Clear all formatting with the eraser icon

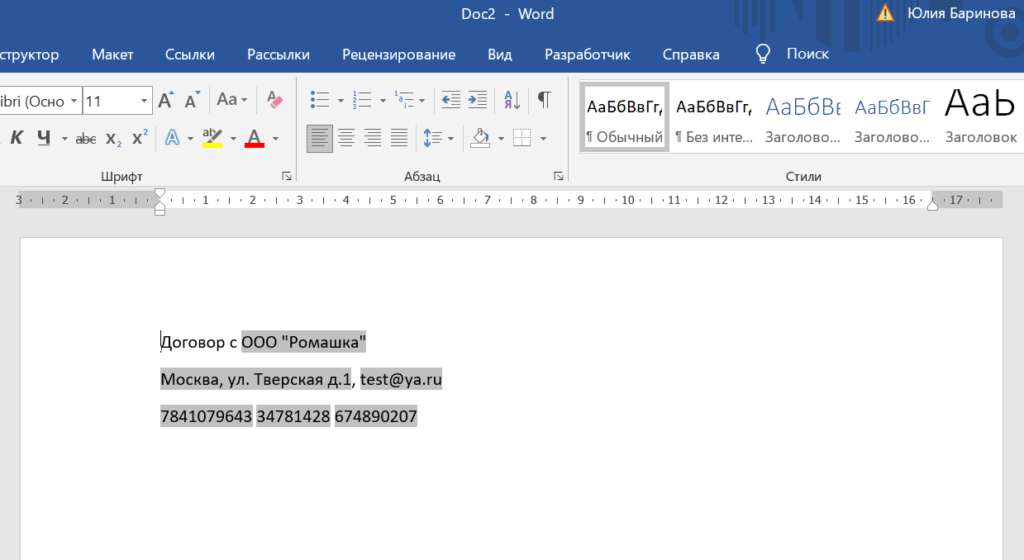click(x=275, y=100)
